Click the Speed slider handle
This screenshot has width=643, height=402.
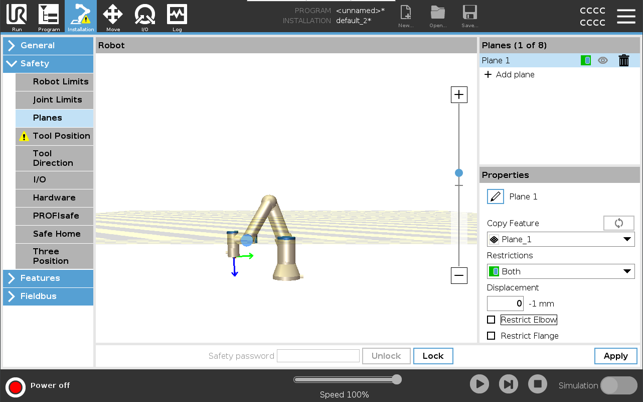[397, 380]
